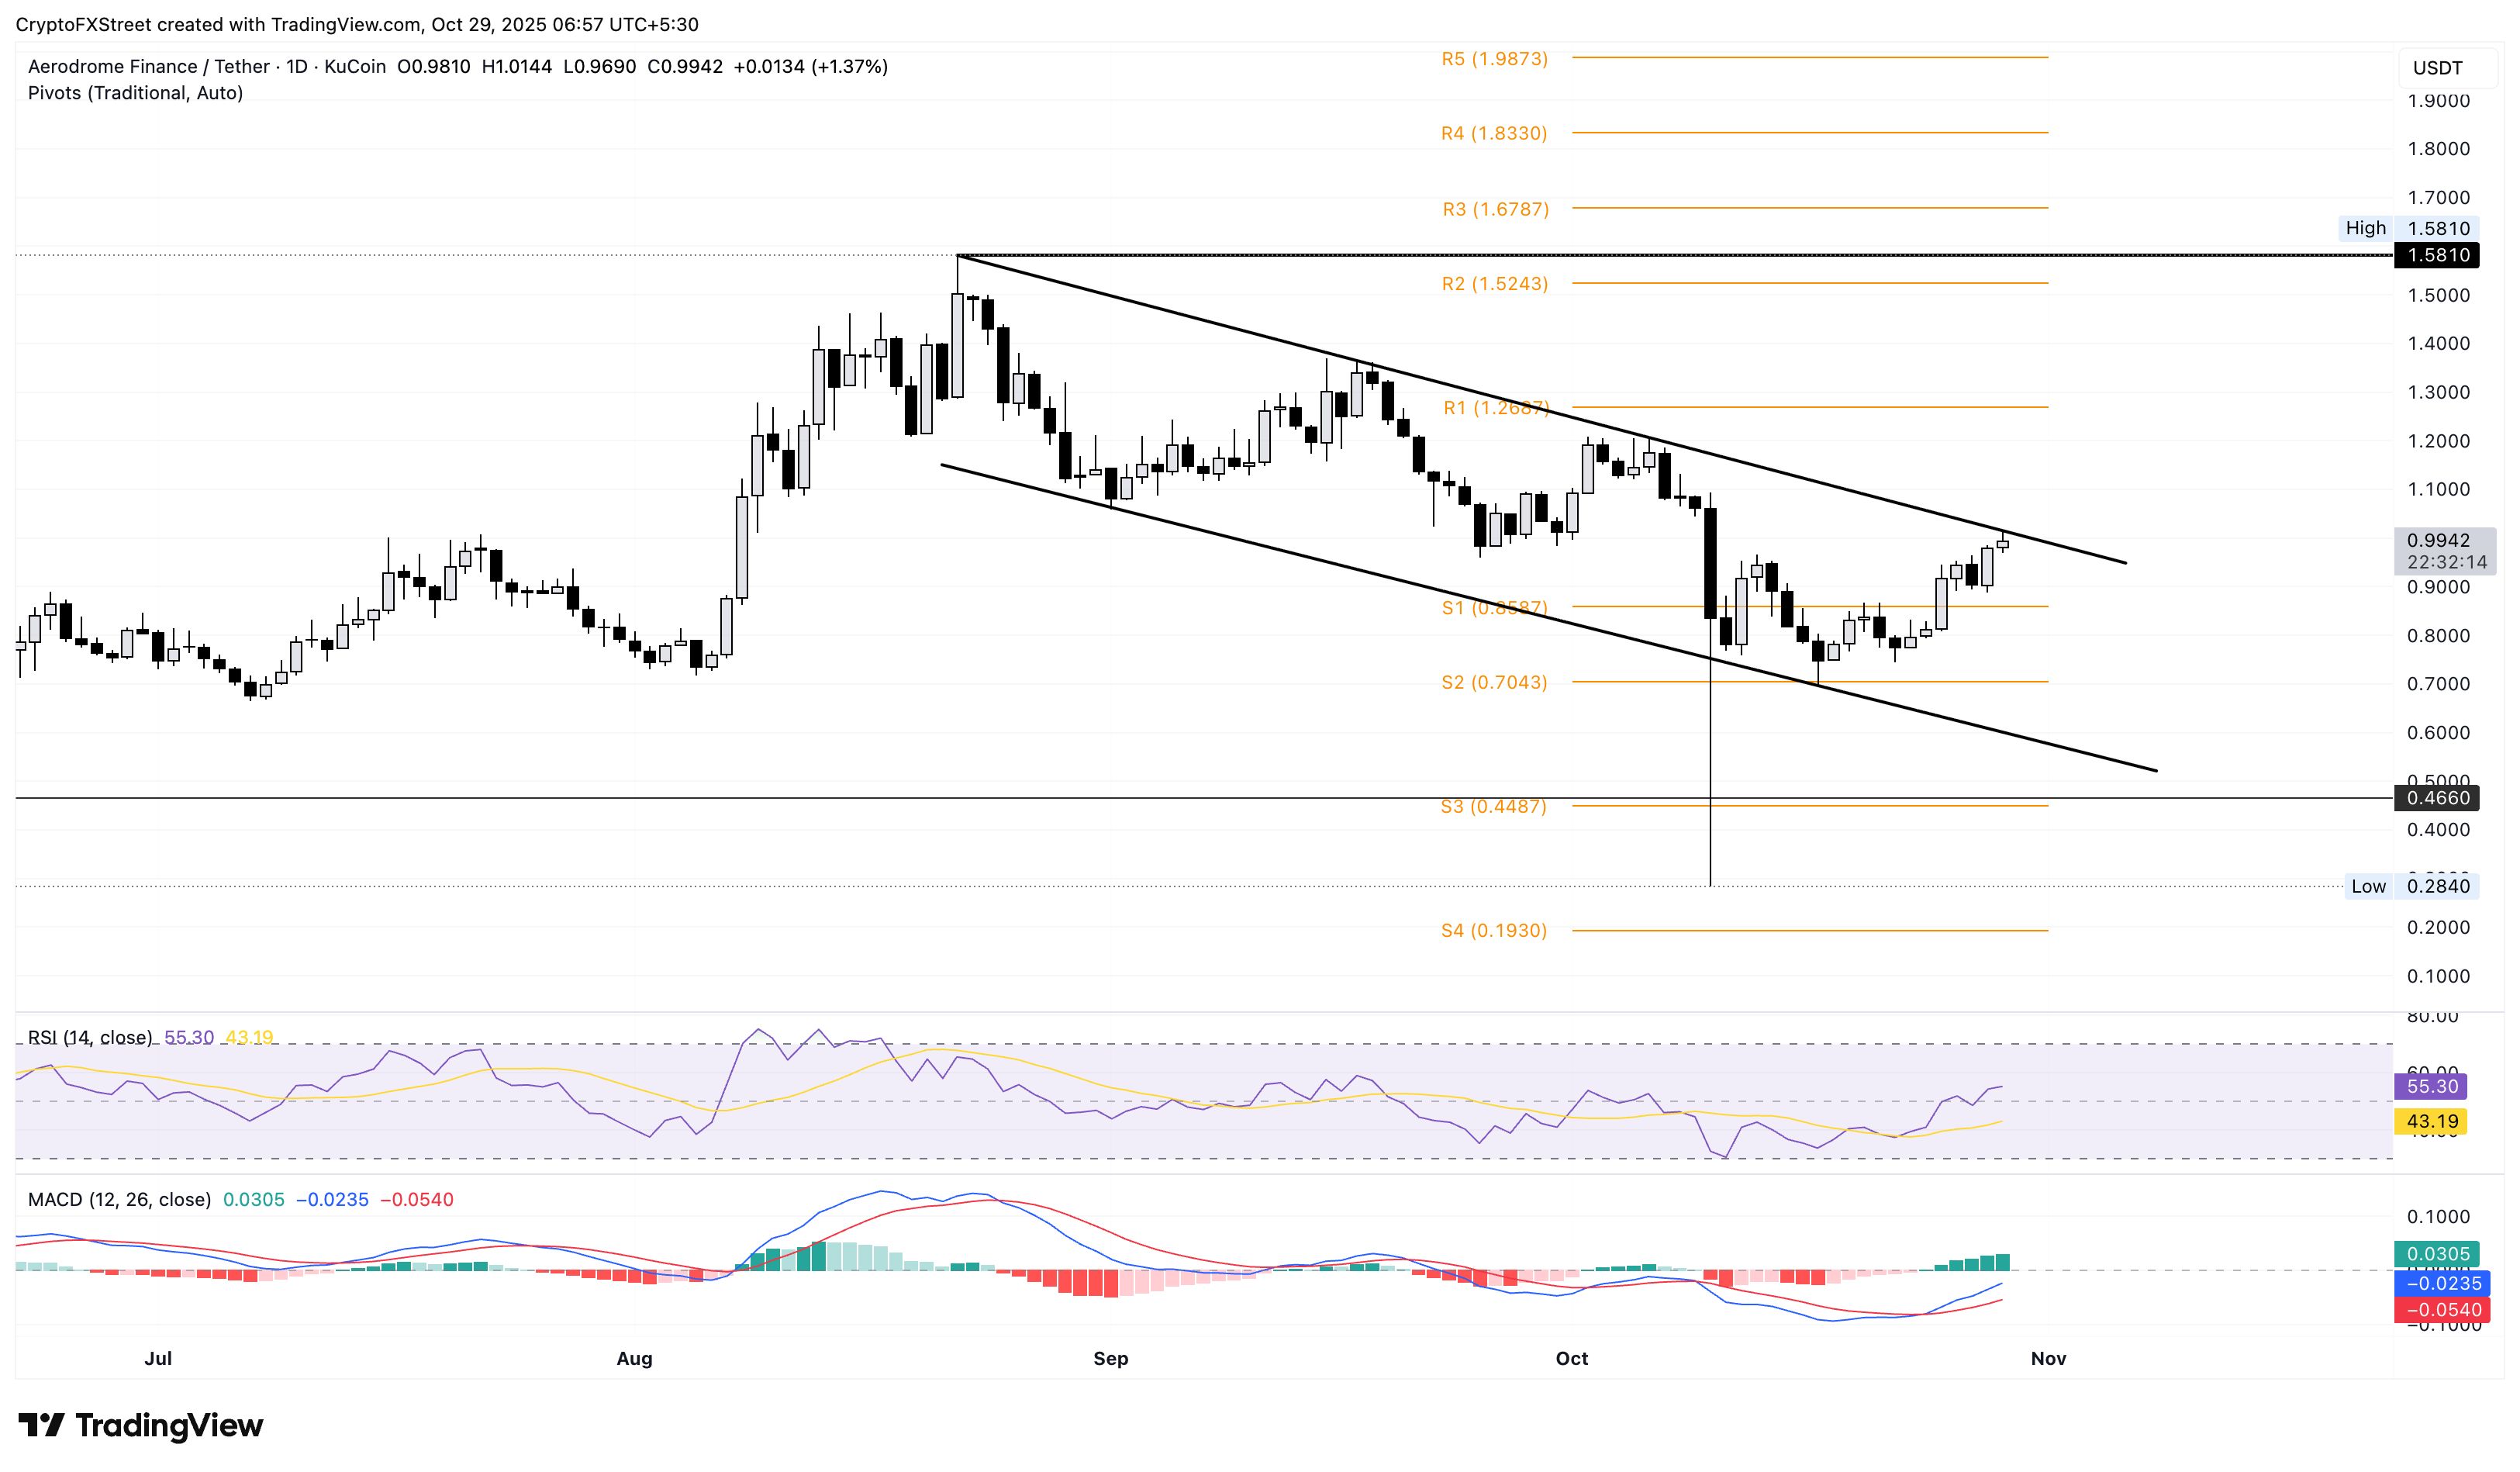Select the Pivots (Traditional, Auto) indicator label
Viewport: 2520px width, 1472px height.
pos(135,93)
